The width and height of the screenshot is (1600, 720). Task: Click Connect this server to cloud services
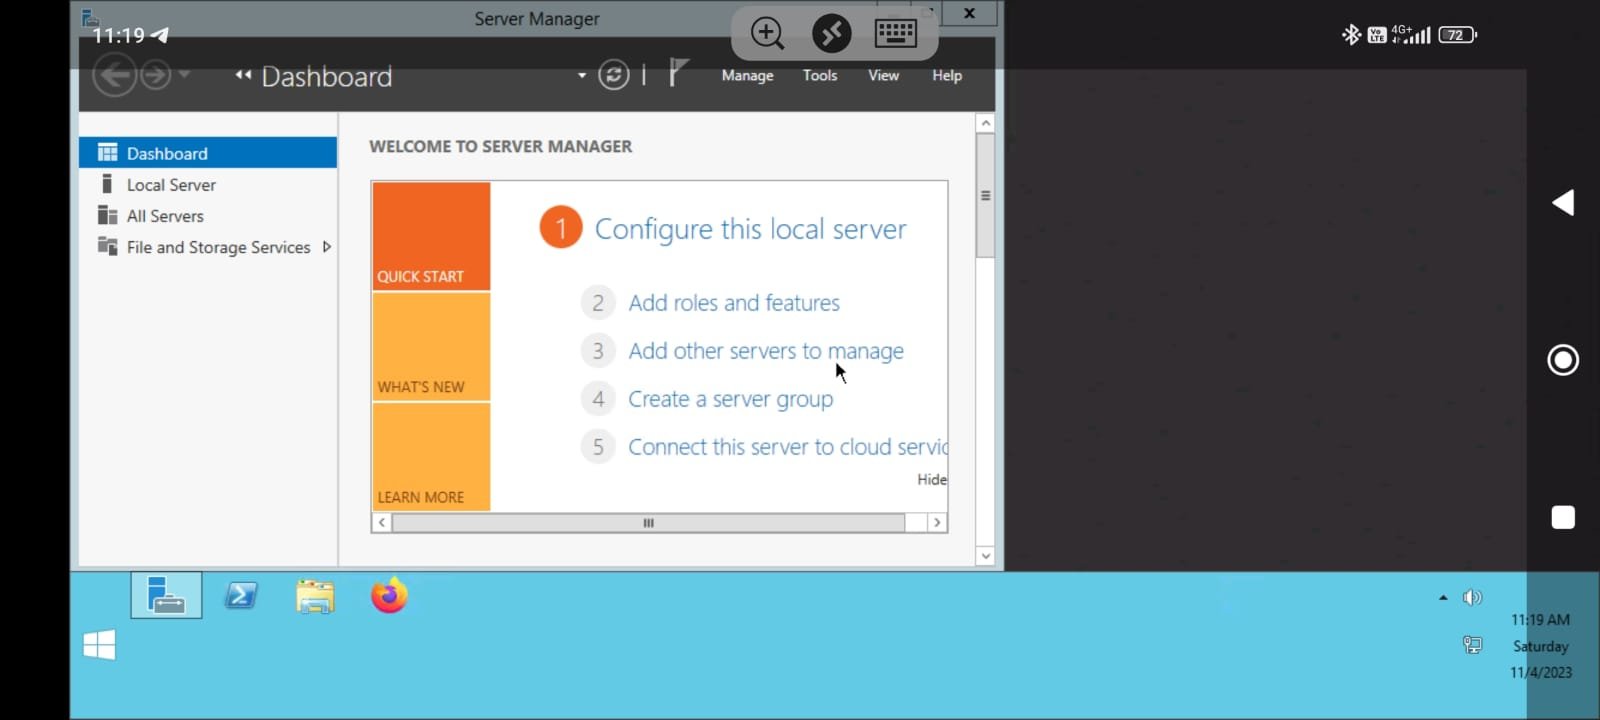787,447
